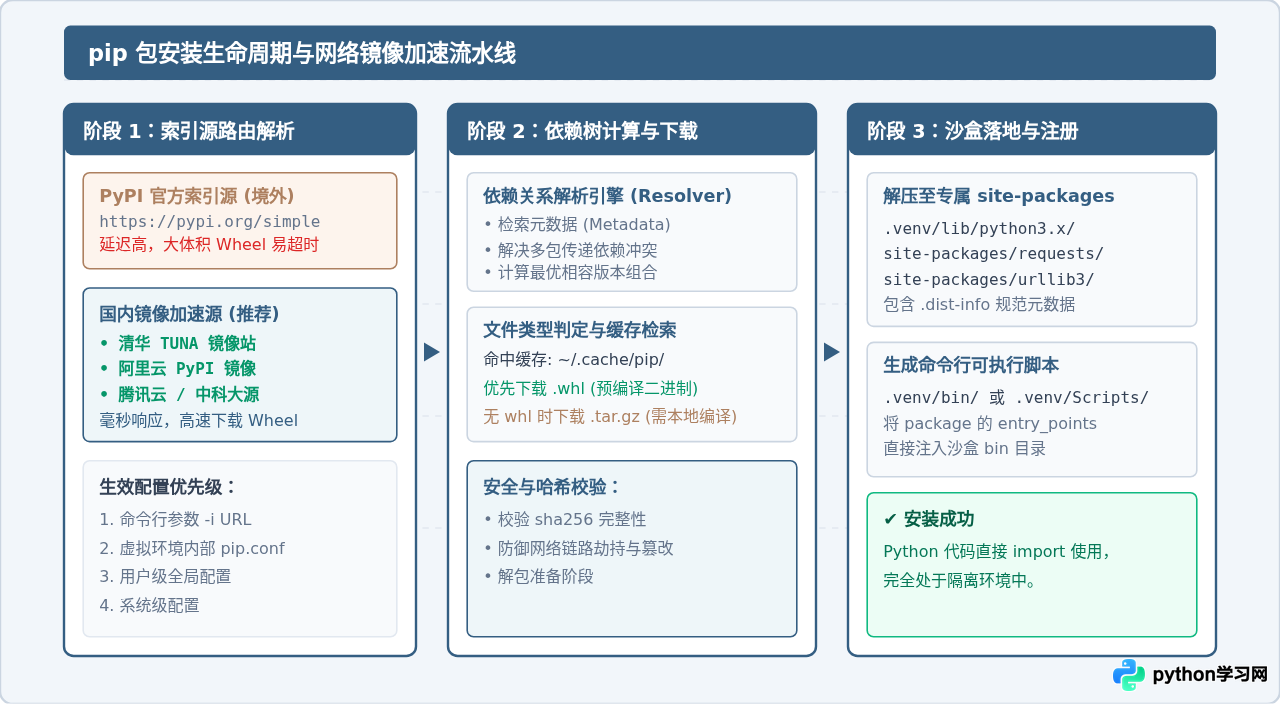This screenshot has height=704, width=1280.
Task: Click the line "无 whl 时下载 .tar.gz (需本地编译)"
Action: point(609,416)
